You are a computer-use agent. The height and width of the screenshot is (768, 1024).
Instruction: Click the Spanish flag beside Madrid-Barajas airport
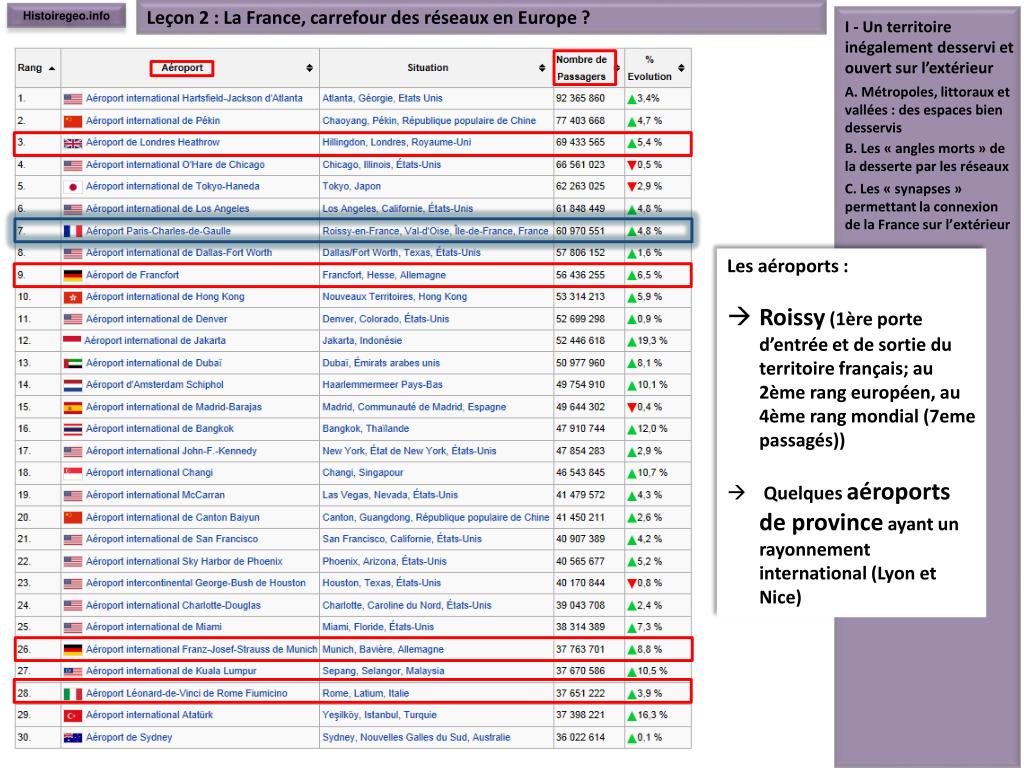[x=72, y=408]
